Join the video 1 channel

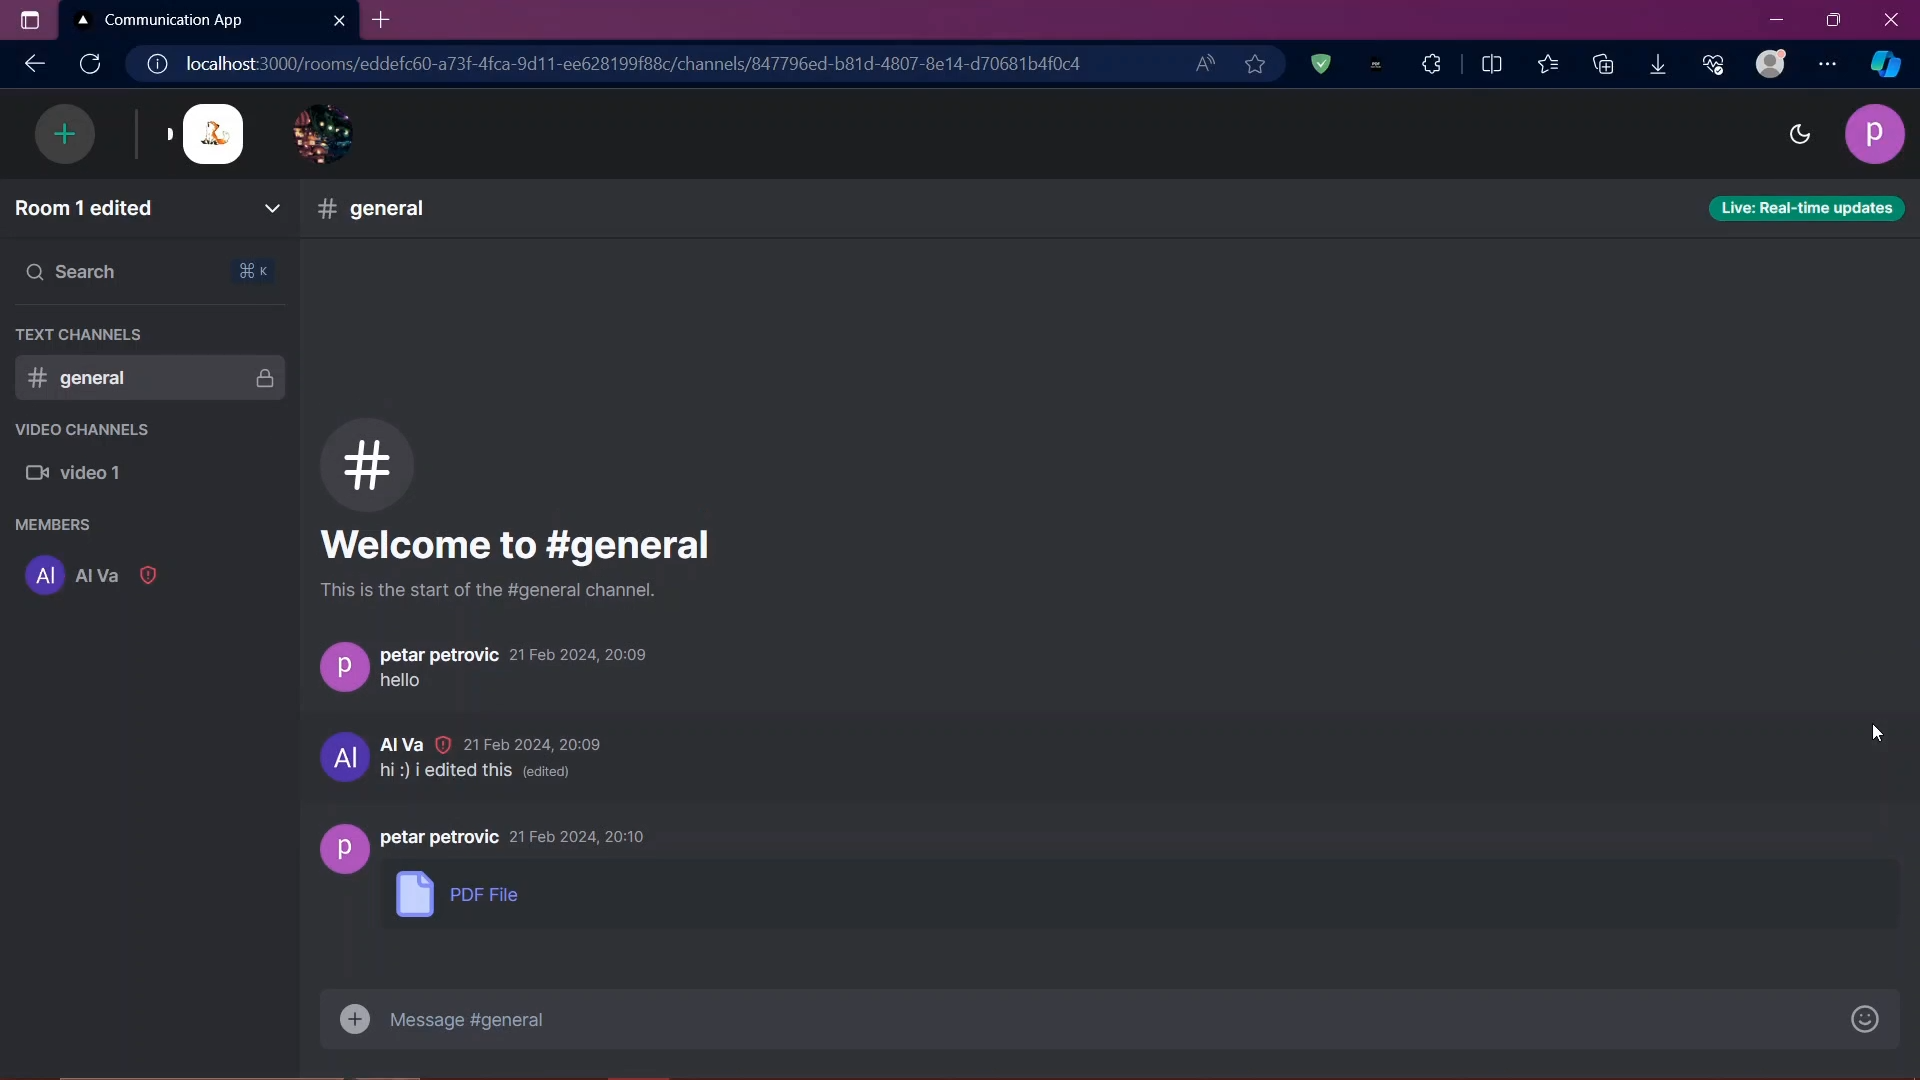89,473
